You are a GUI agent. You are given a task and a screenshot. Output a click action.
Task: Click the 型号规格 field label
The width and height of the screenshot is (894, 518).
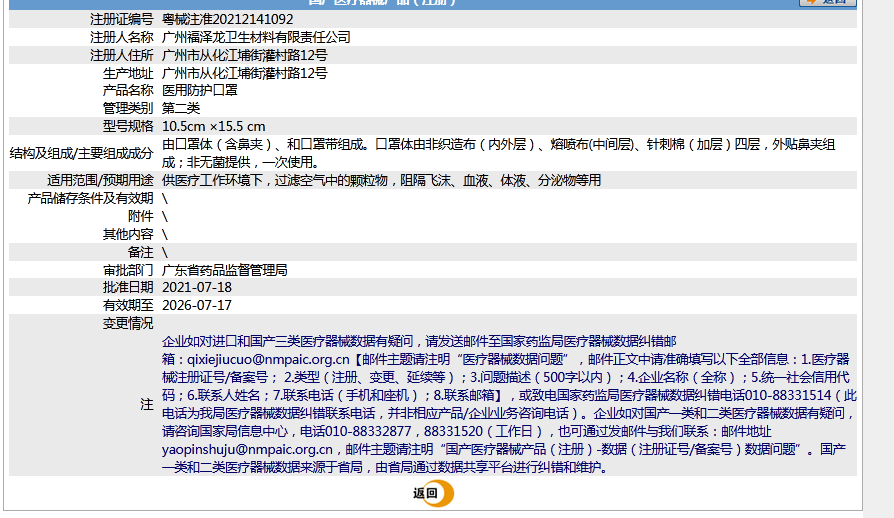(128, 126)
